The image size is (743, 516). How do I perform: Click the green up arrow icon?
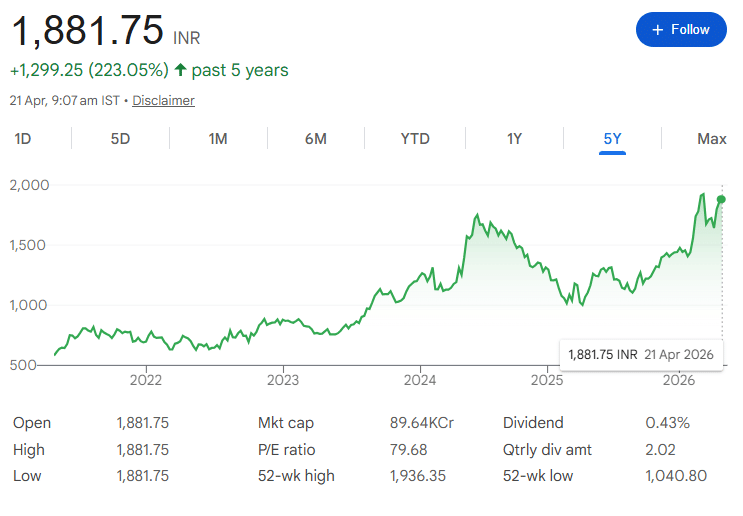pos(180,70)
